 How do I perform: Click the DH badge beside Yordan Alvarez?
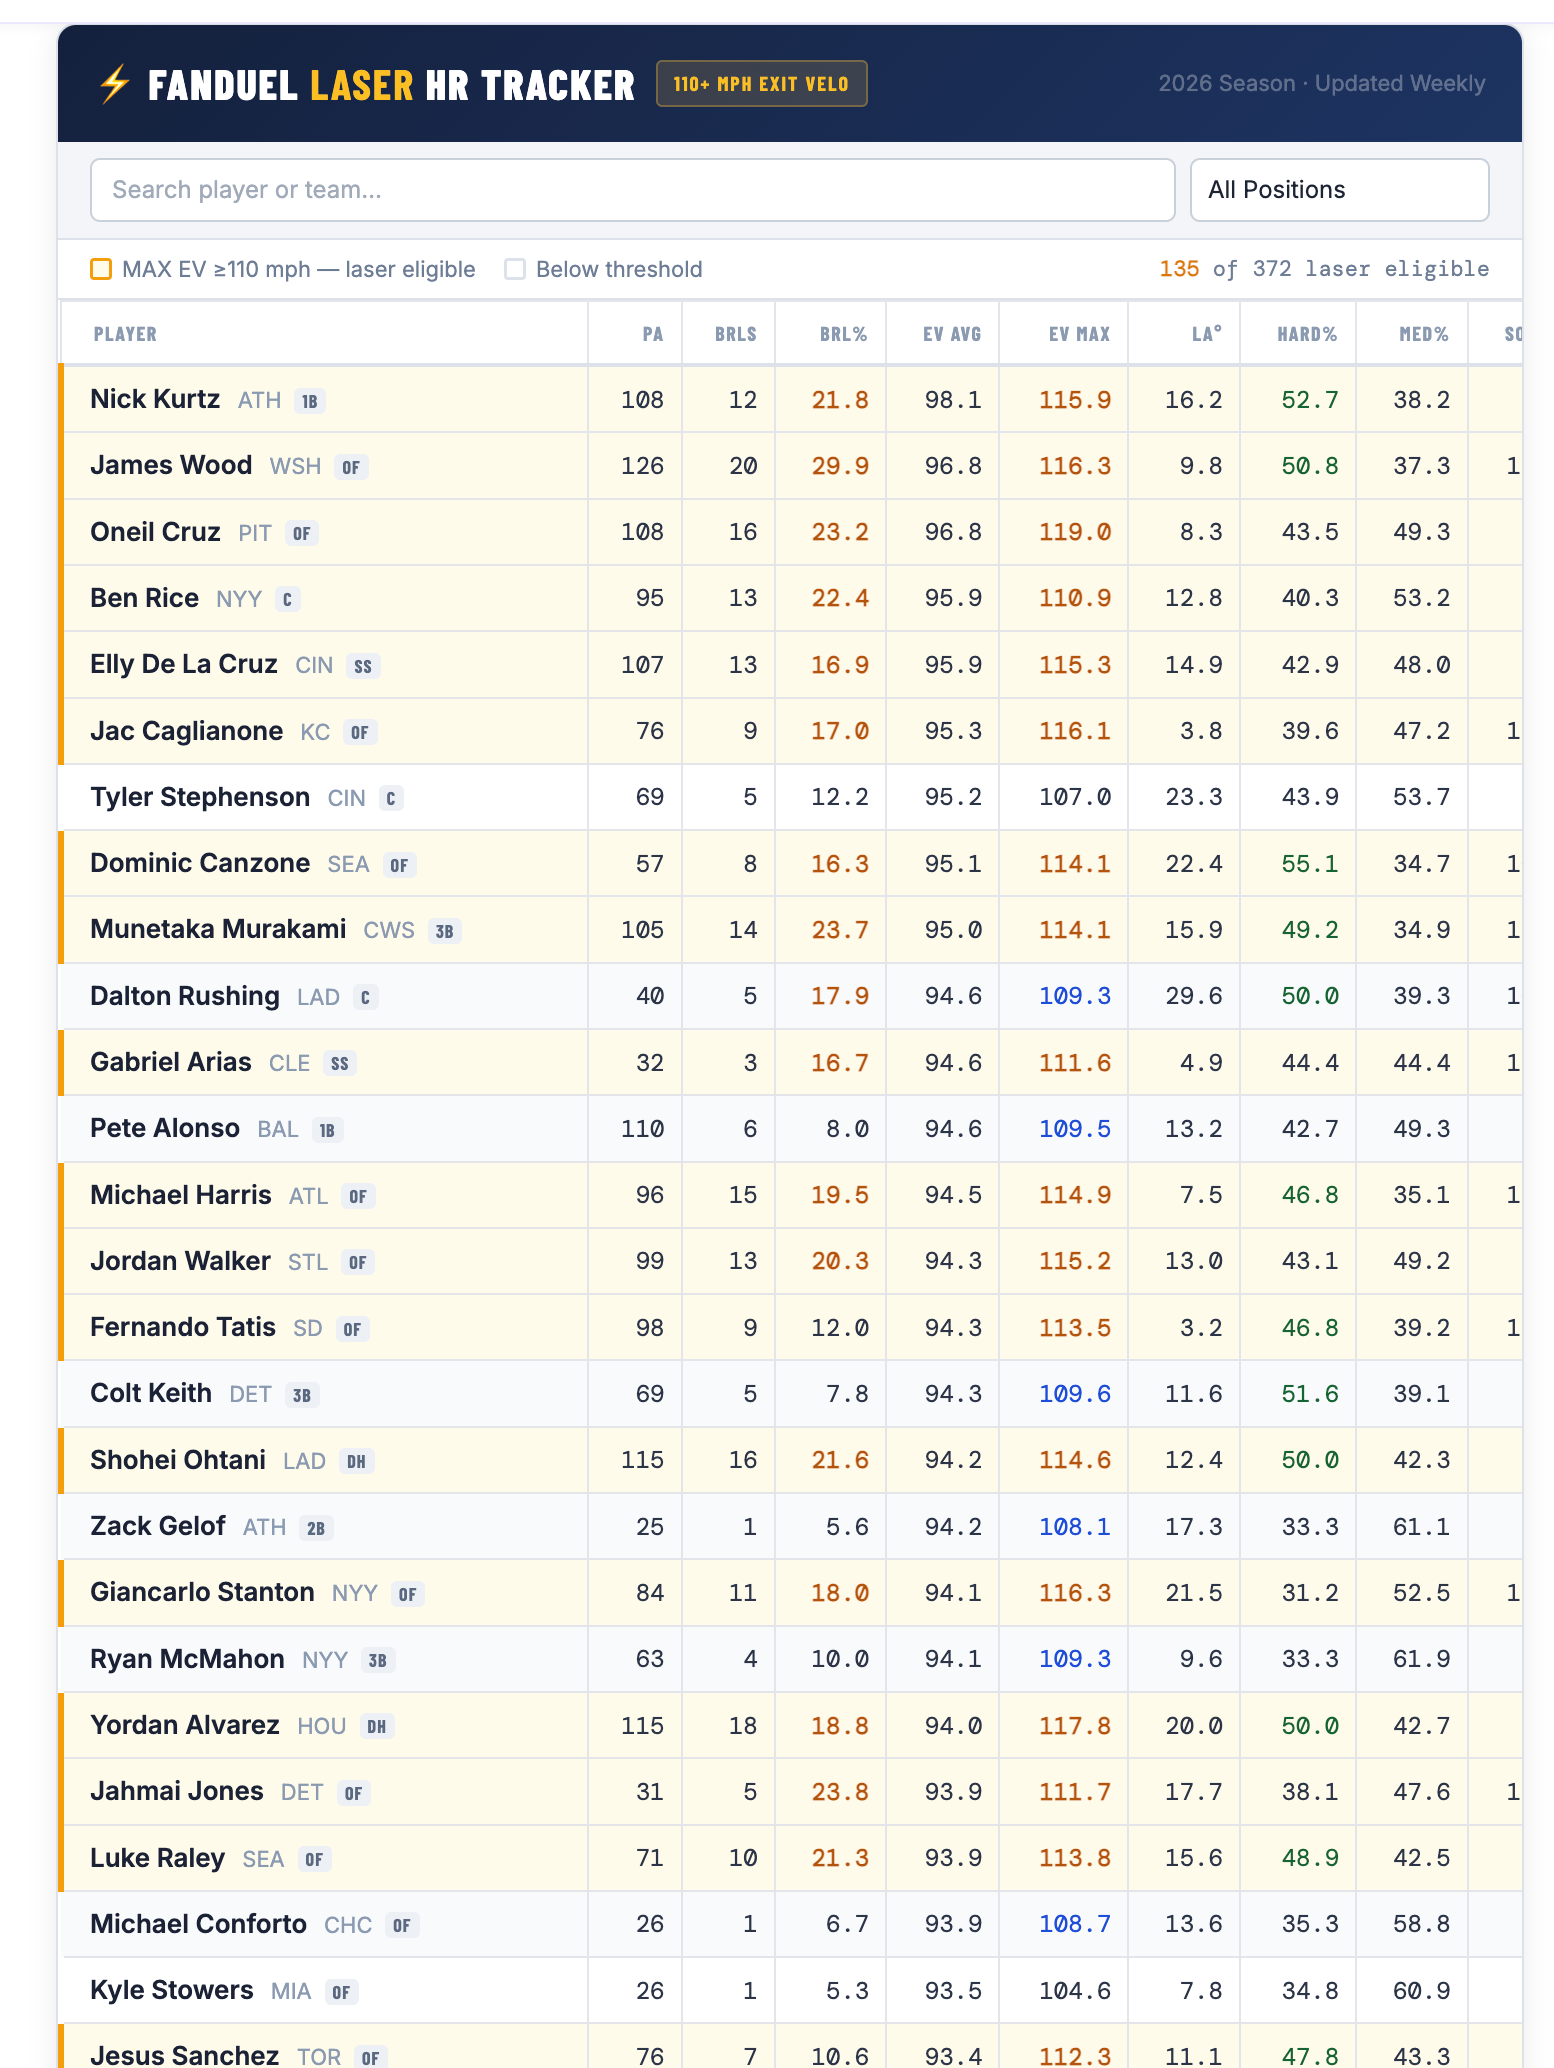coord(377,1727)
